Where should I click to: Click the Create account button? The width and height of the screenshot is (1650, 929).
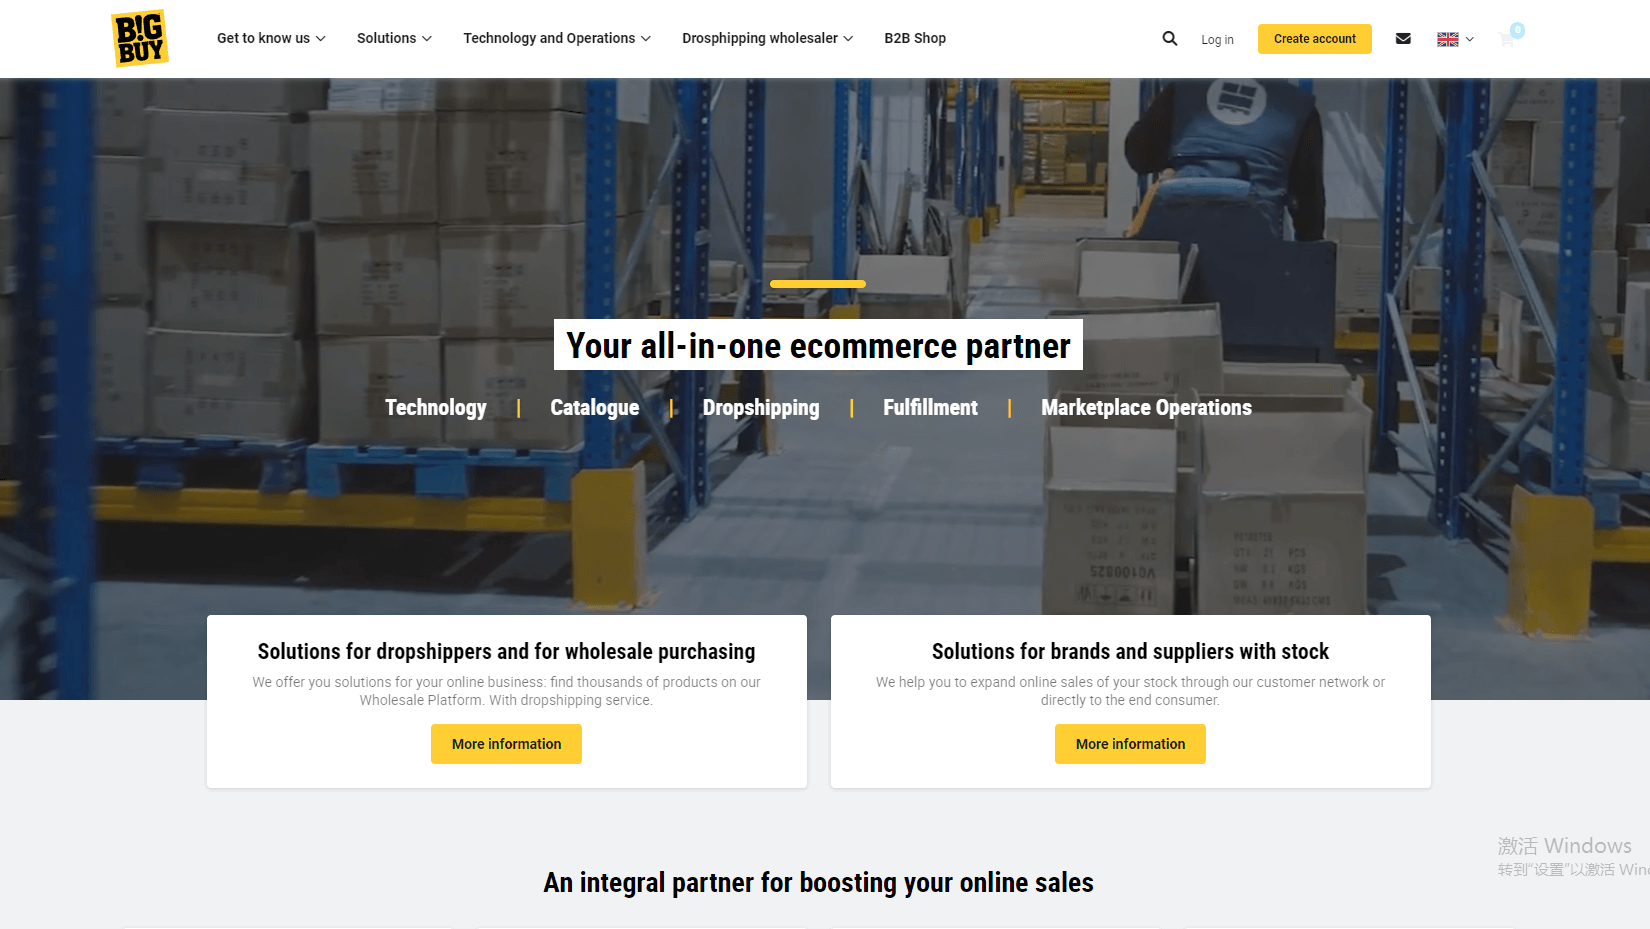coord(1315,39)
